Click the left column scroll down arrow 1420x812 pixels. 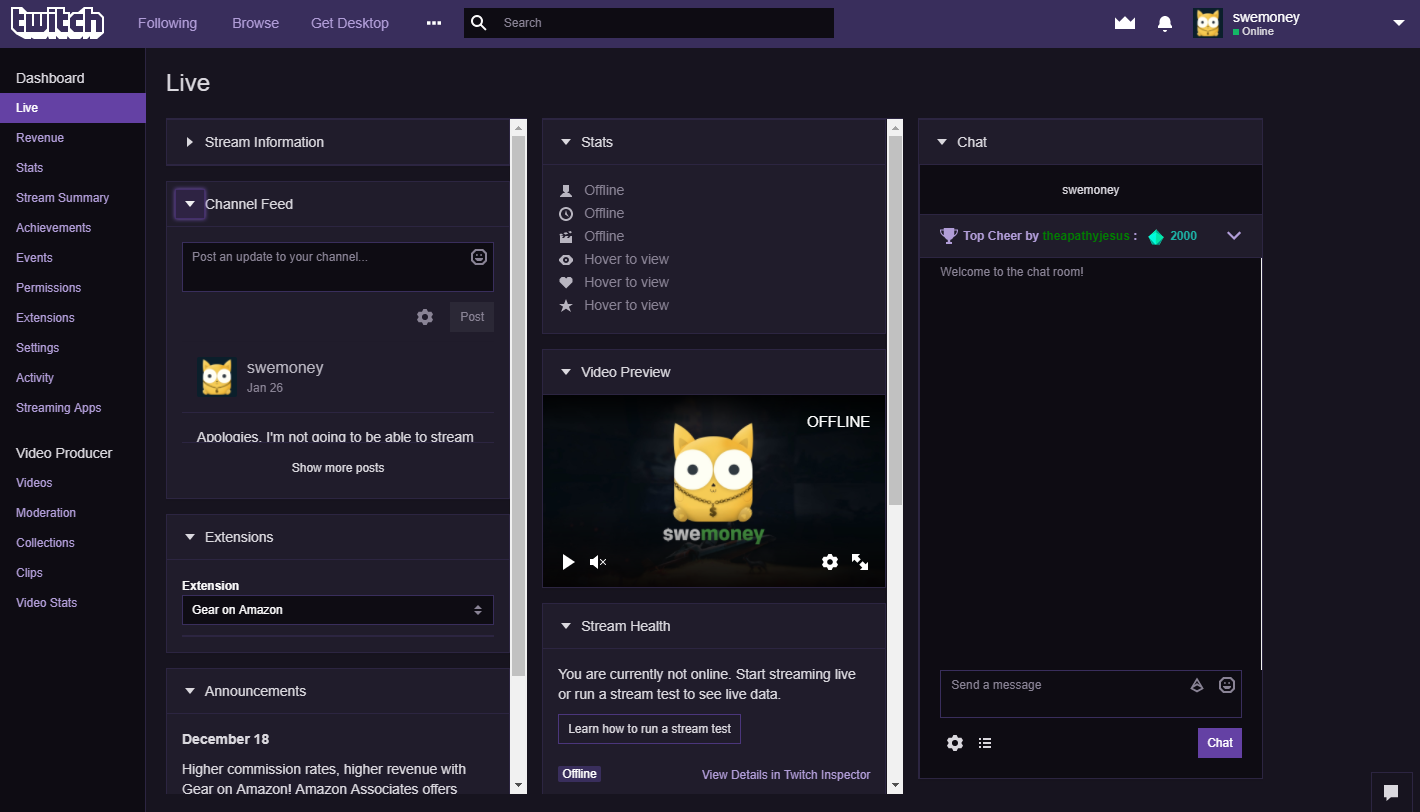tap(518, 786)
